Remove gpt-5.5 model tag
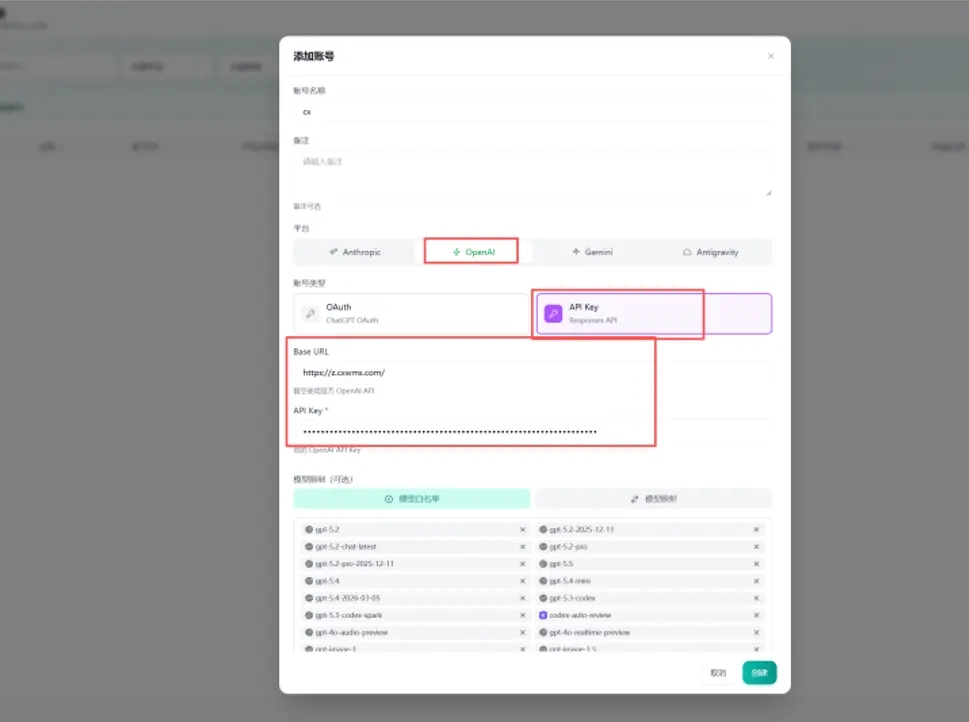The width and height of the screenshot is (969, 722). (x=756, y=564)
